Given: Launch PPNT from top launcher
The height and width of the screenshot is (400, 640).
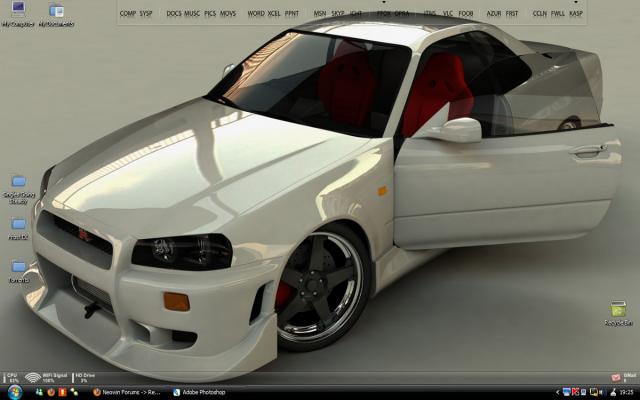Looking at the screenshot, I should click(x=291, y=13).
